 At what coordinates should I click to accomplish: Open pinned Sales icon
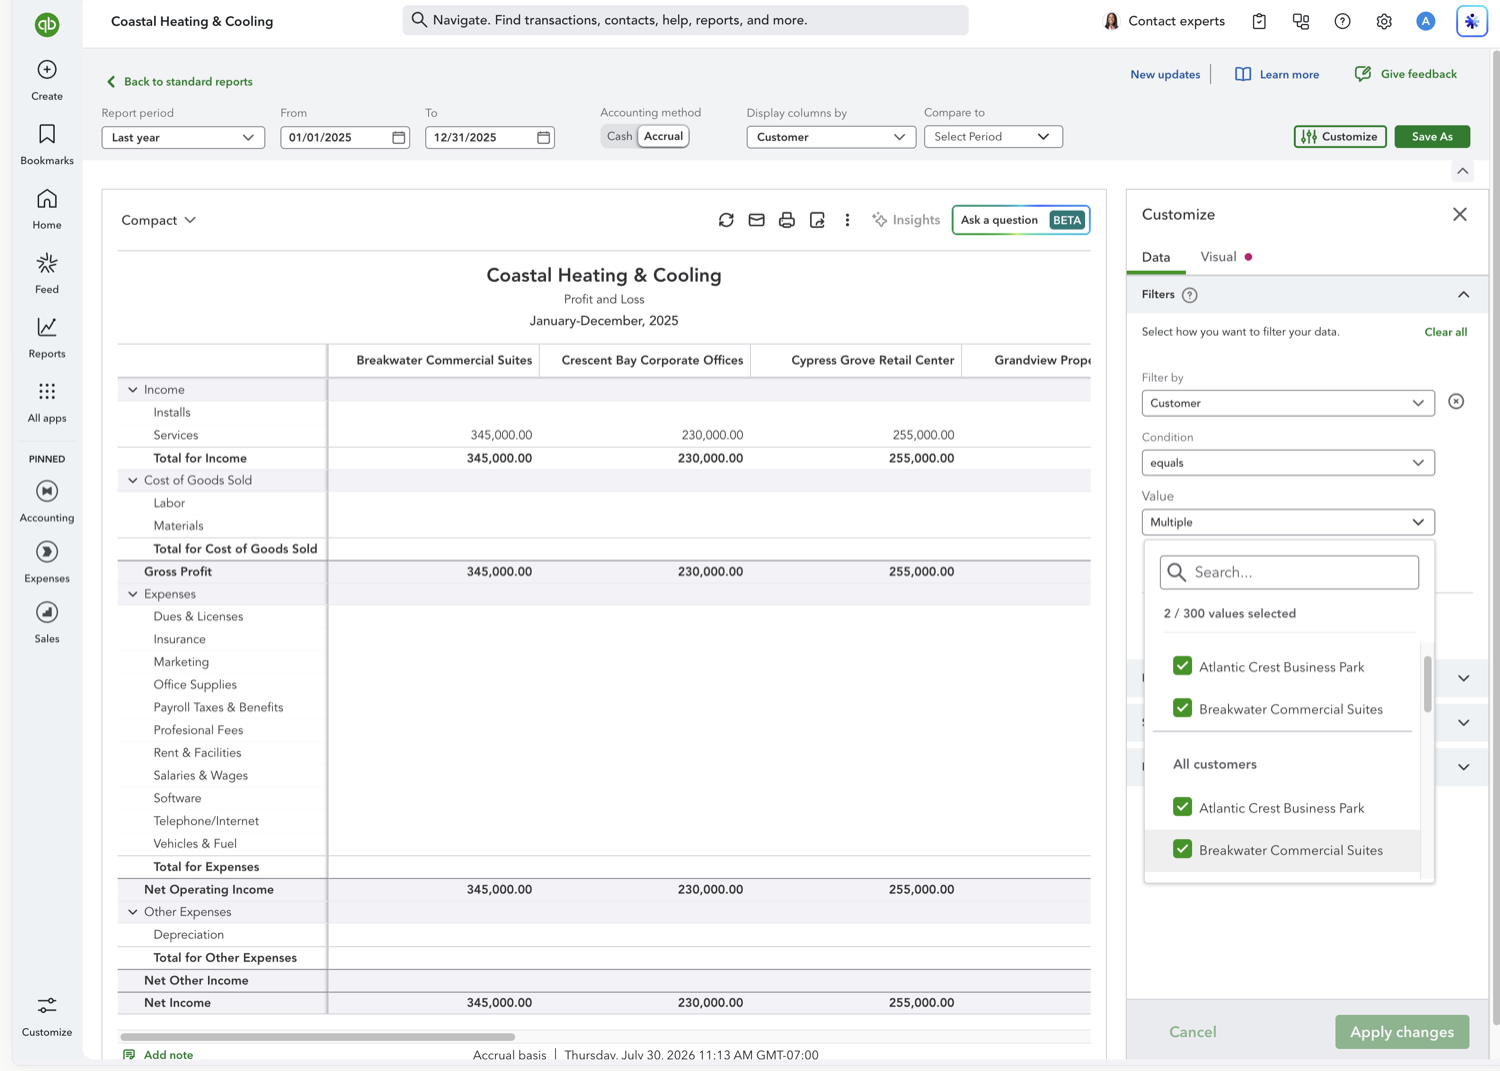coord(47,612)
